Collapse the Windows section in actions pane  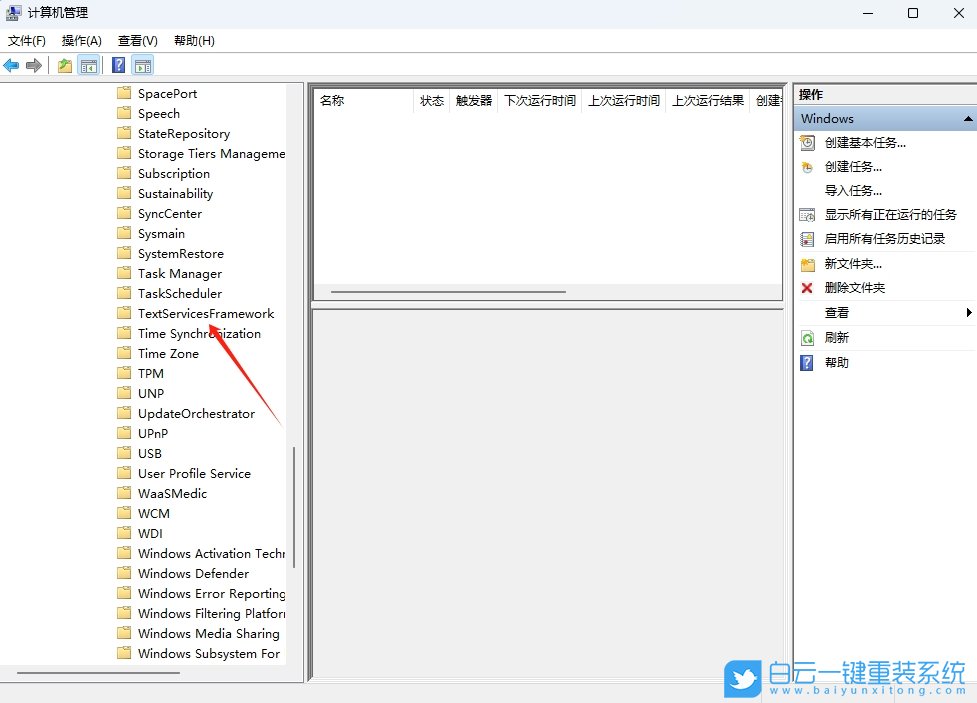pyautogui.click(x=967, y=119)
